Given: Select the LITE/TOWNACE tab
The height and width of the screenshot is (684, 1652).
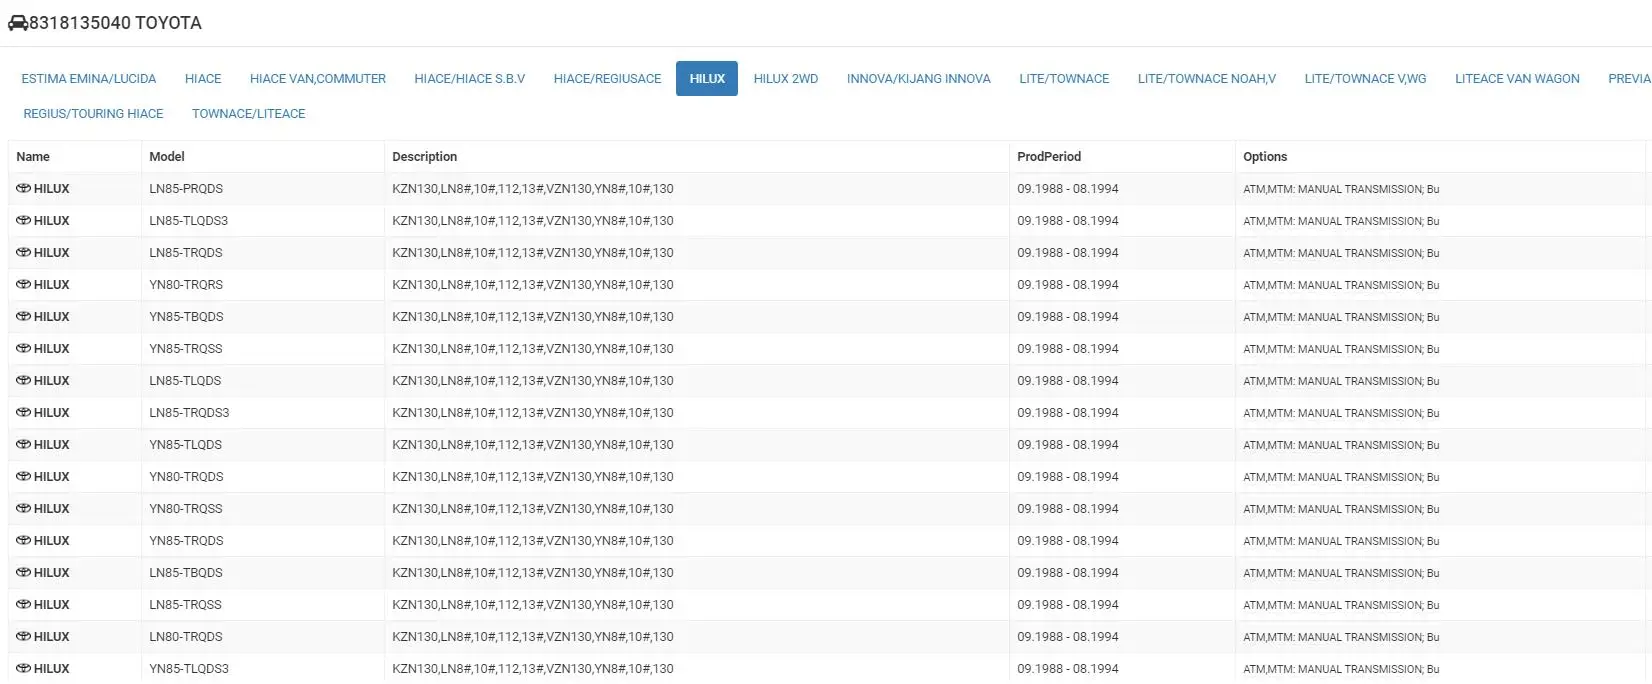Looking at the screenshot, I should [x=1064, y=78].
